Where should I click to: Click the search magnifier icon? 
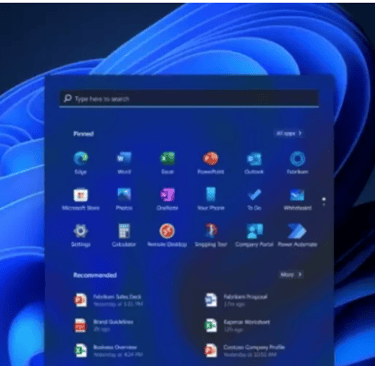(68, 98)
